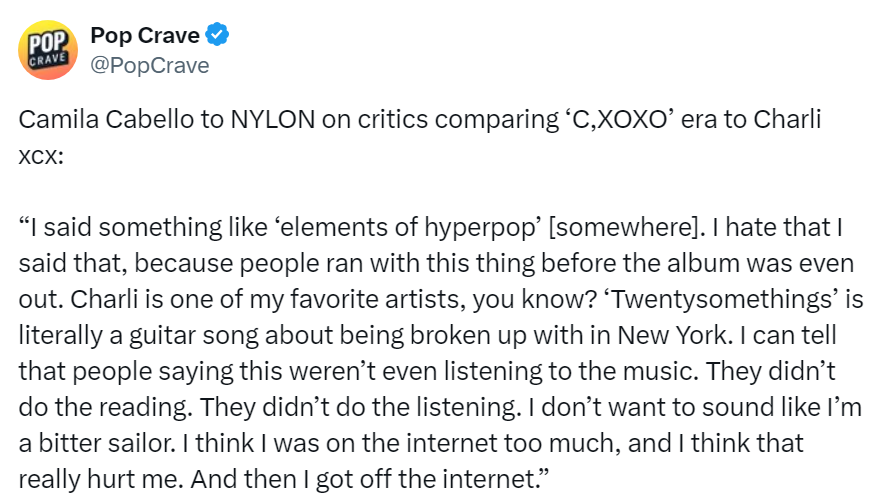Visit the @PopCrave handle link

(150, 65)
